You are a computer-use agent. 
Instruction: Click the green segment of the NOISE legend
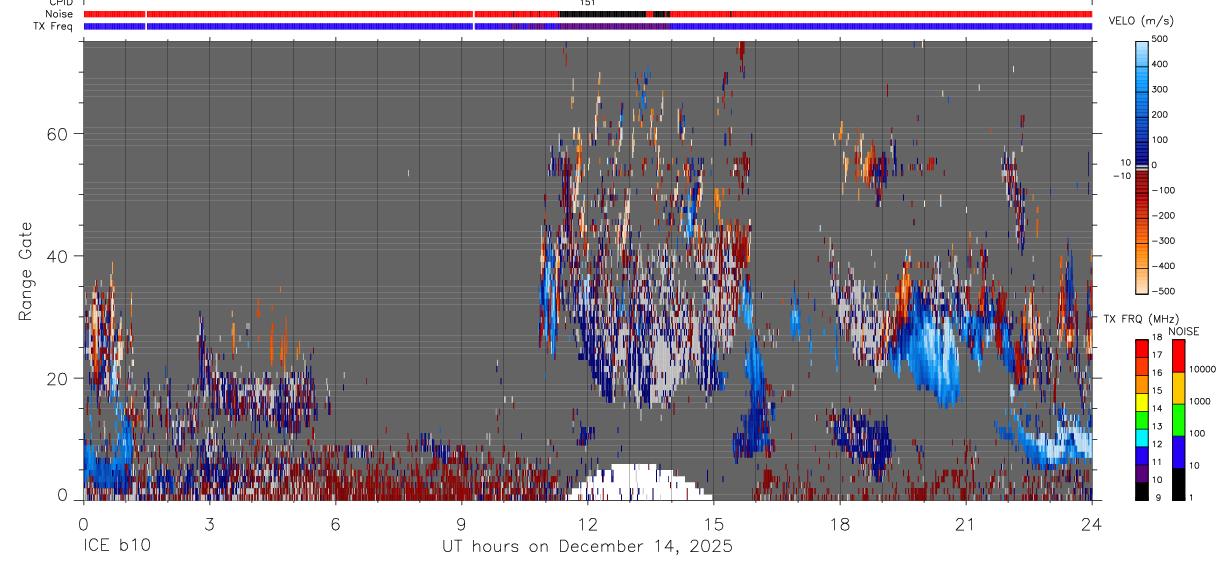(x=1178, y=418)
